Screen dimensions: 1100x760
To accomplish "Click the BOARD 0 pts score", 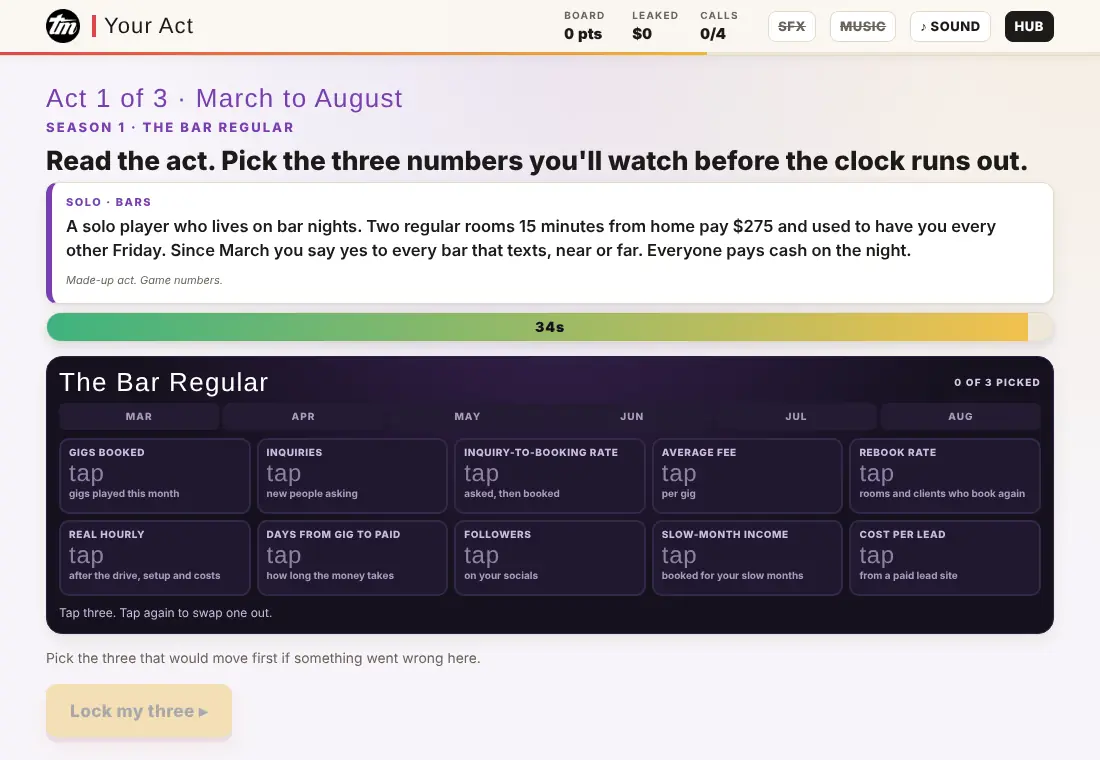I will pos(584,26).
